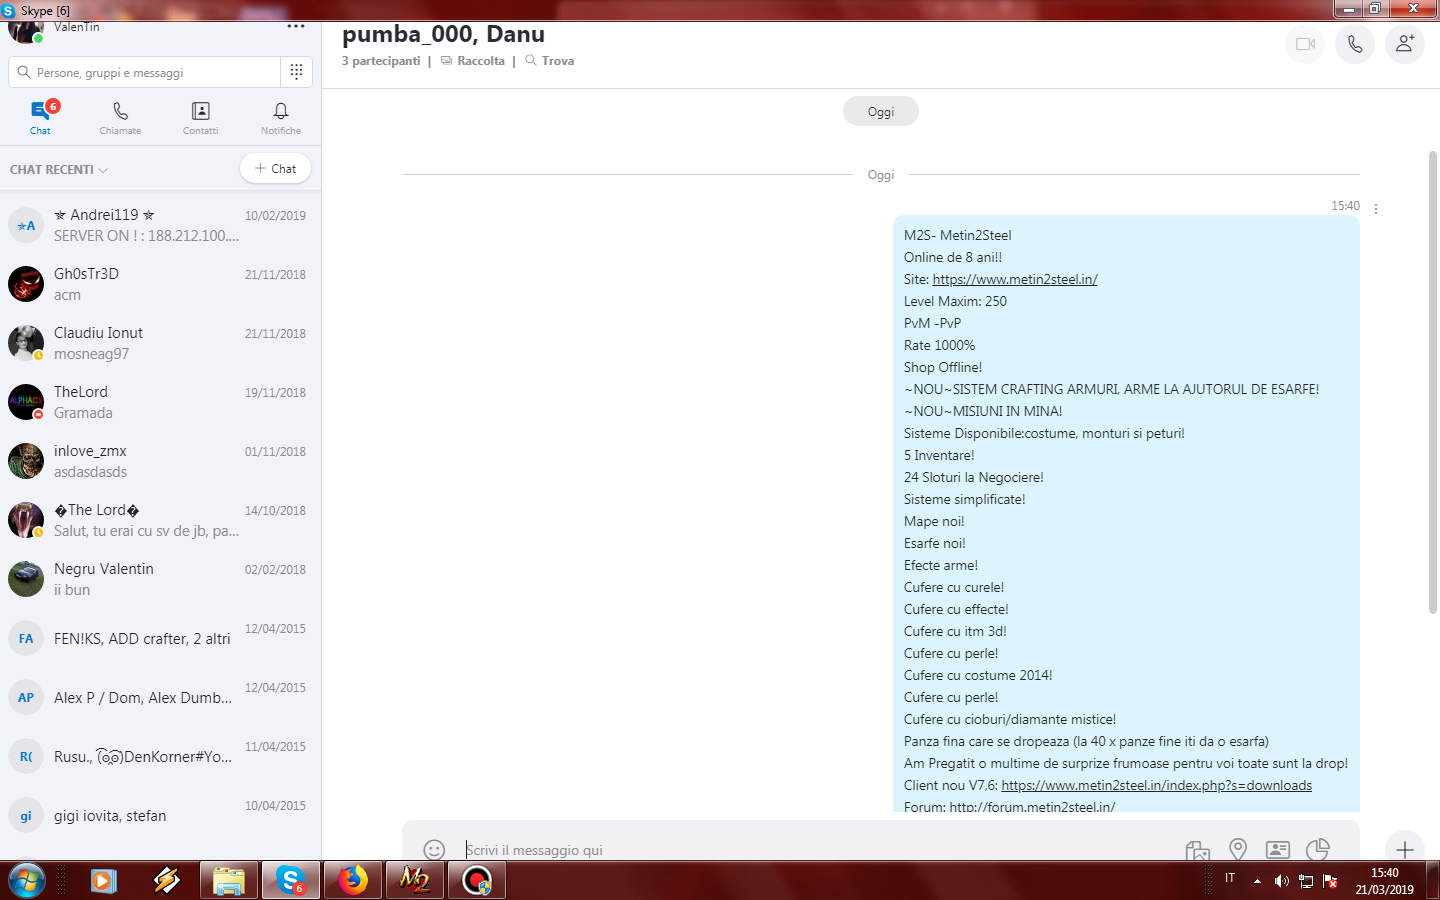This screenshot has height=900, width=1440.
Task: Share location icon in message bar
Action: coord(1238,850)
